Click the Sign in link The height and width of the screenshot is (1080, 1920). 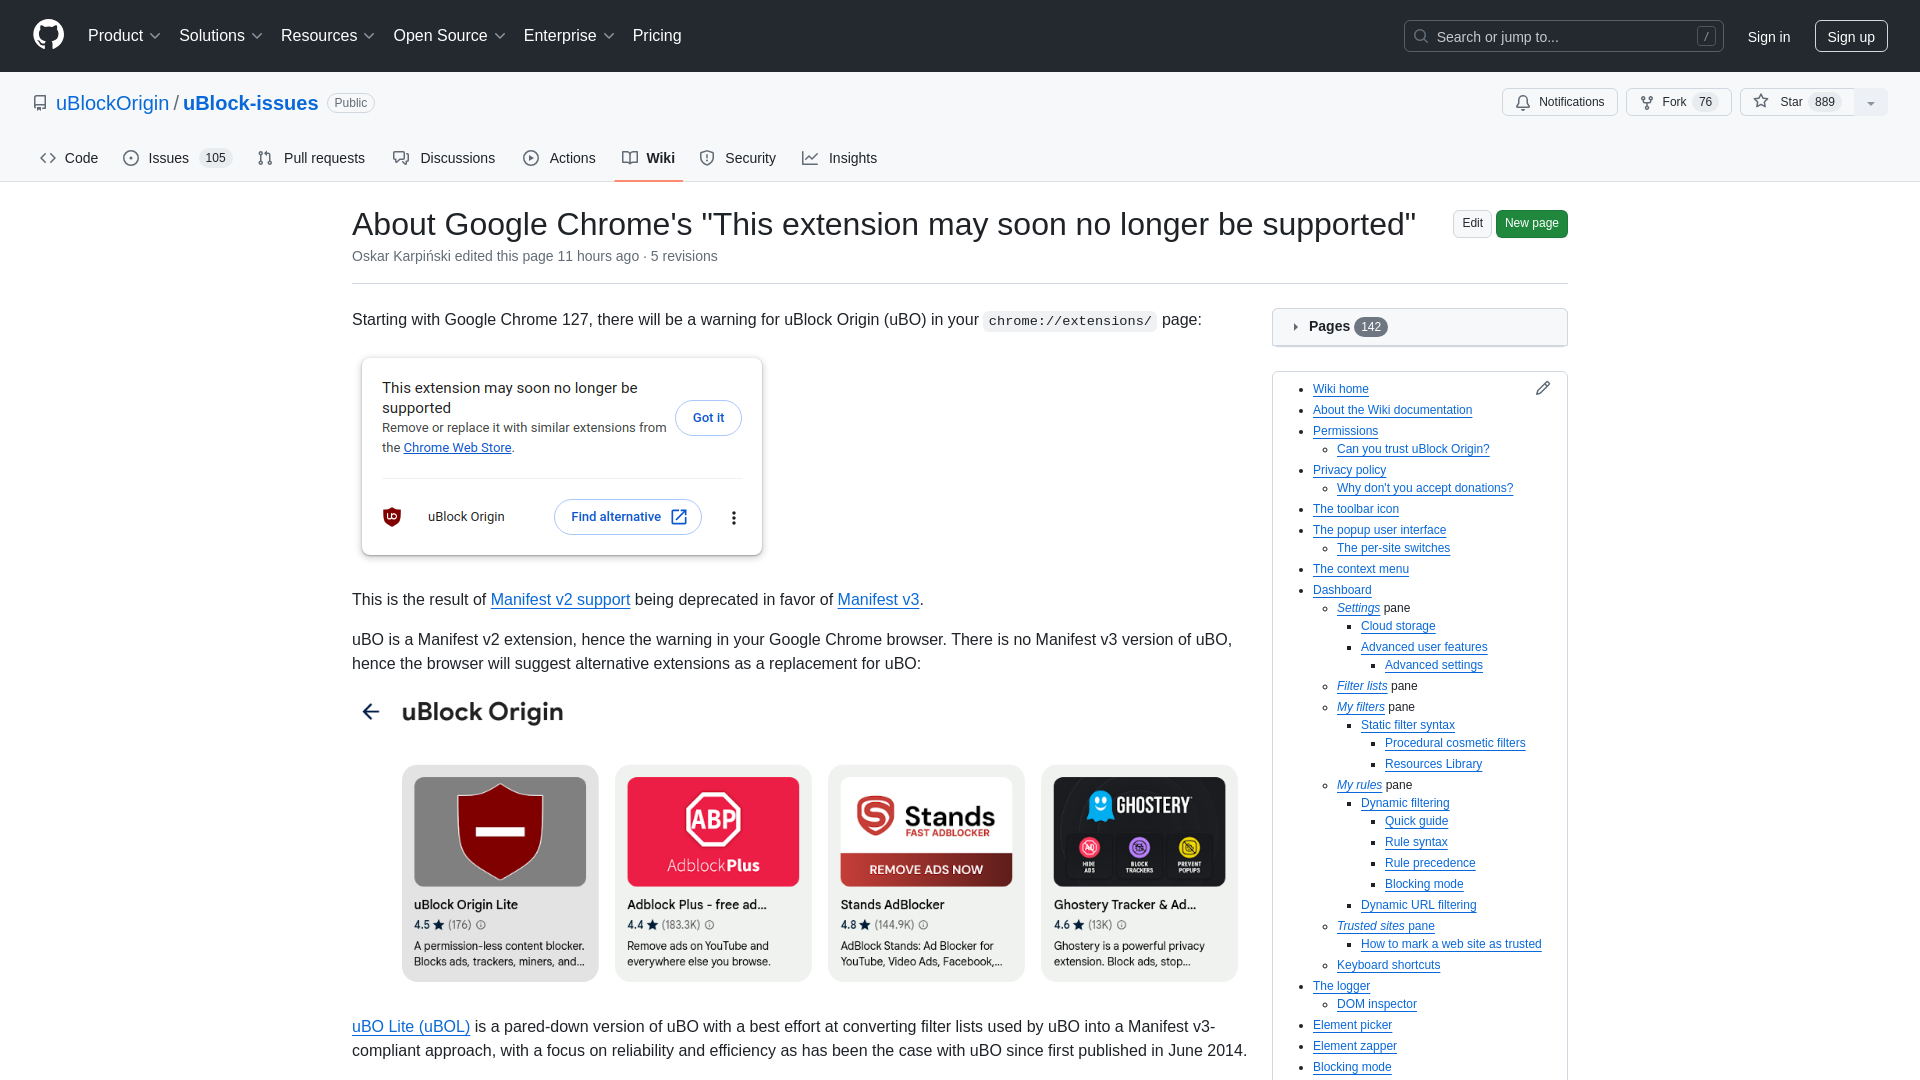tap(1768, 36)
